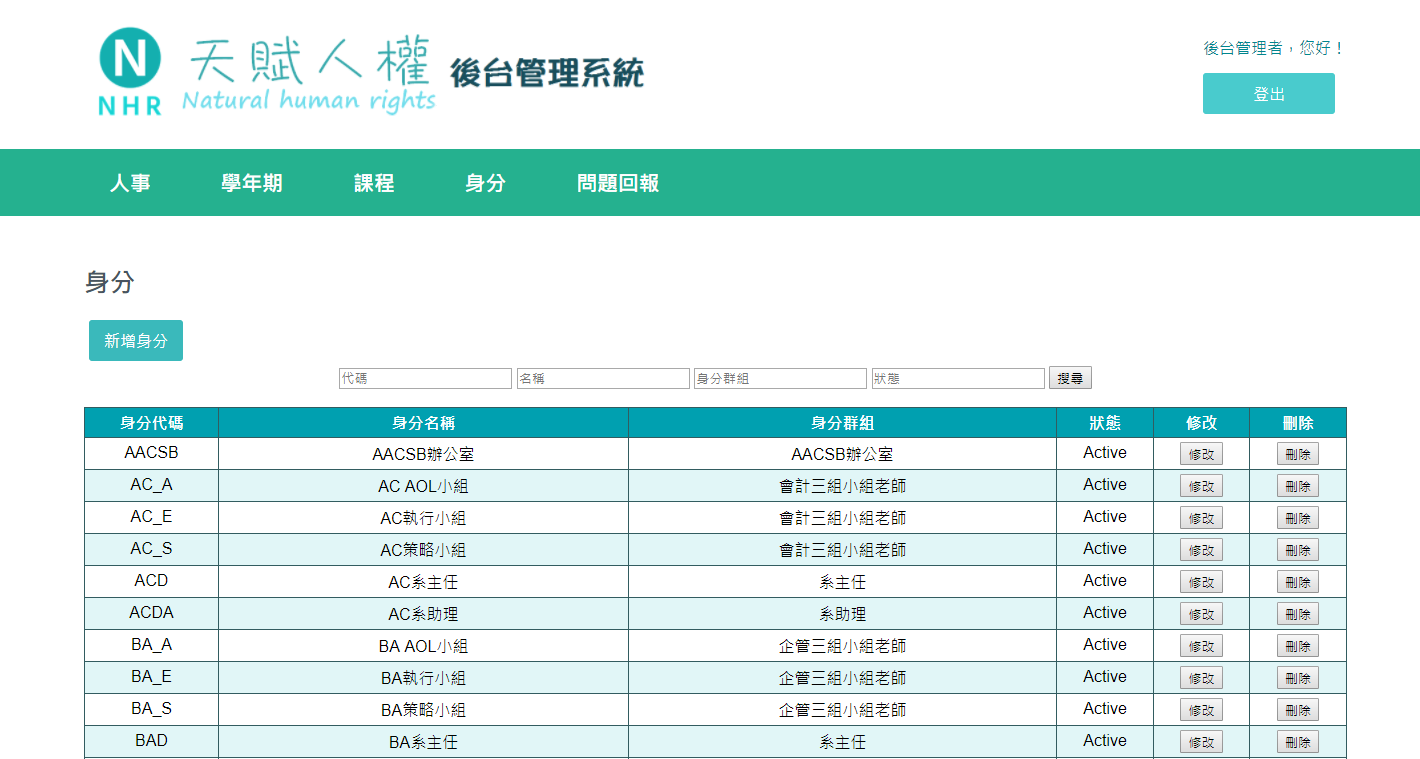Click 修改 for the AC_A row
1420x759 pixels.
coord(1201,486)
